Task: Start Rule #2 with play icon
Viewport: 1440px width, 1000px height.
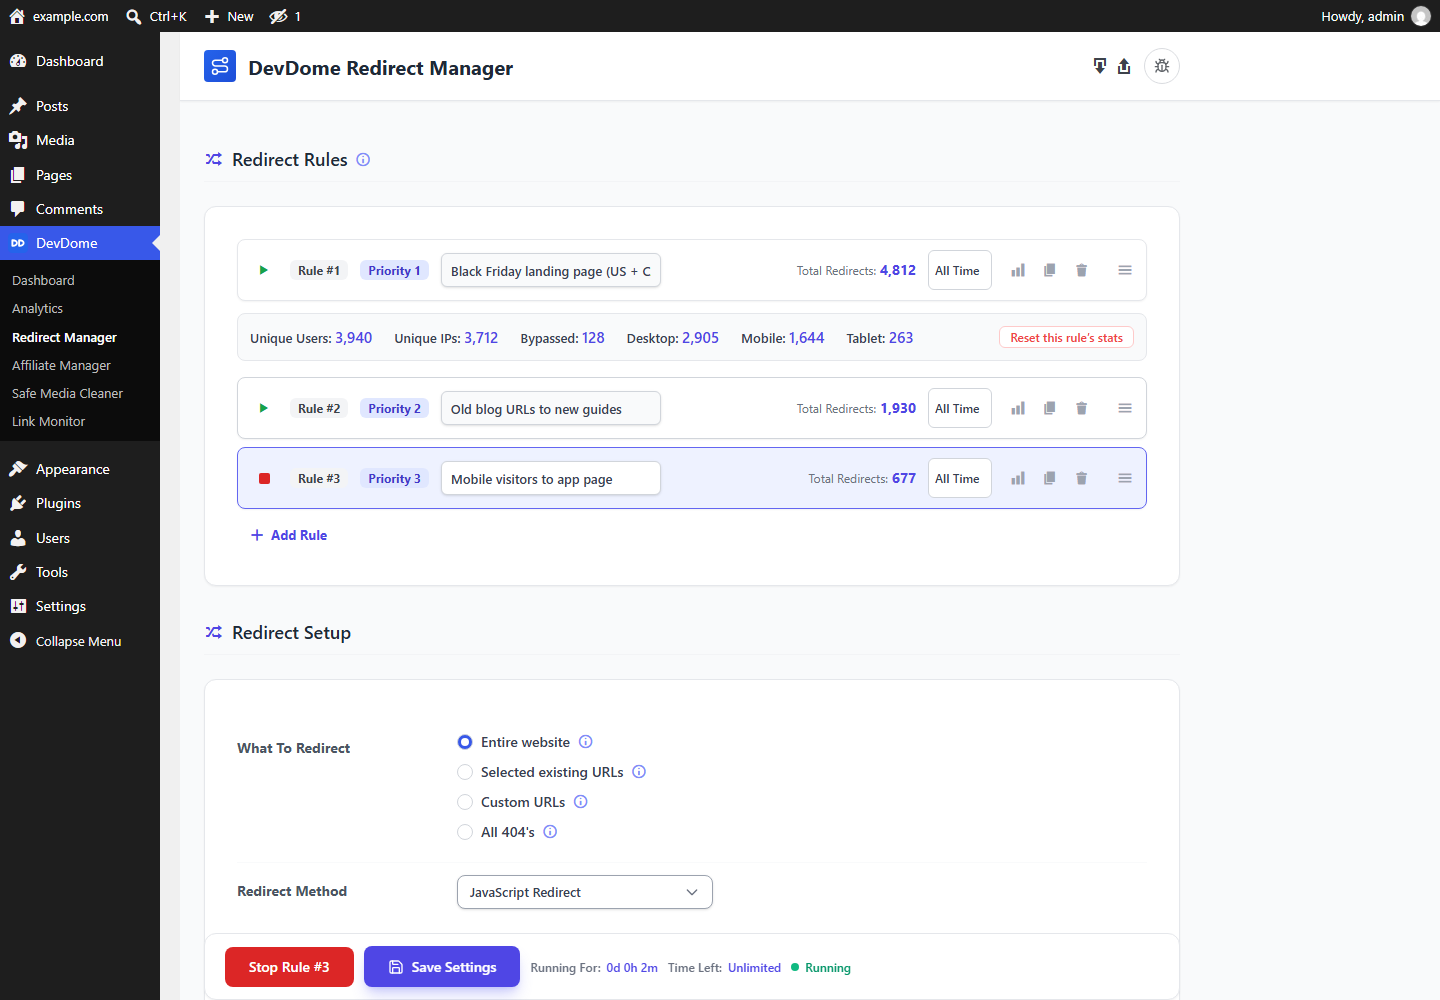Action: click(x=264, y=408)
